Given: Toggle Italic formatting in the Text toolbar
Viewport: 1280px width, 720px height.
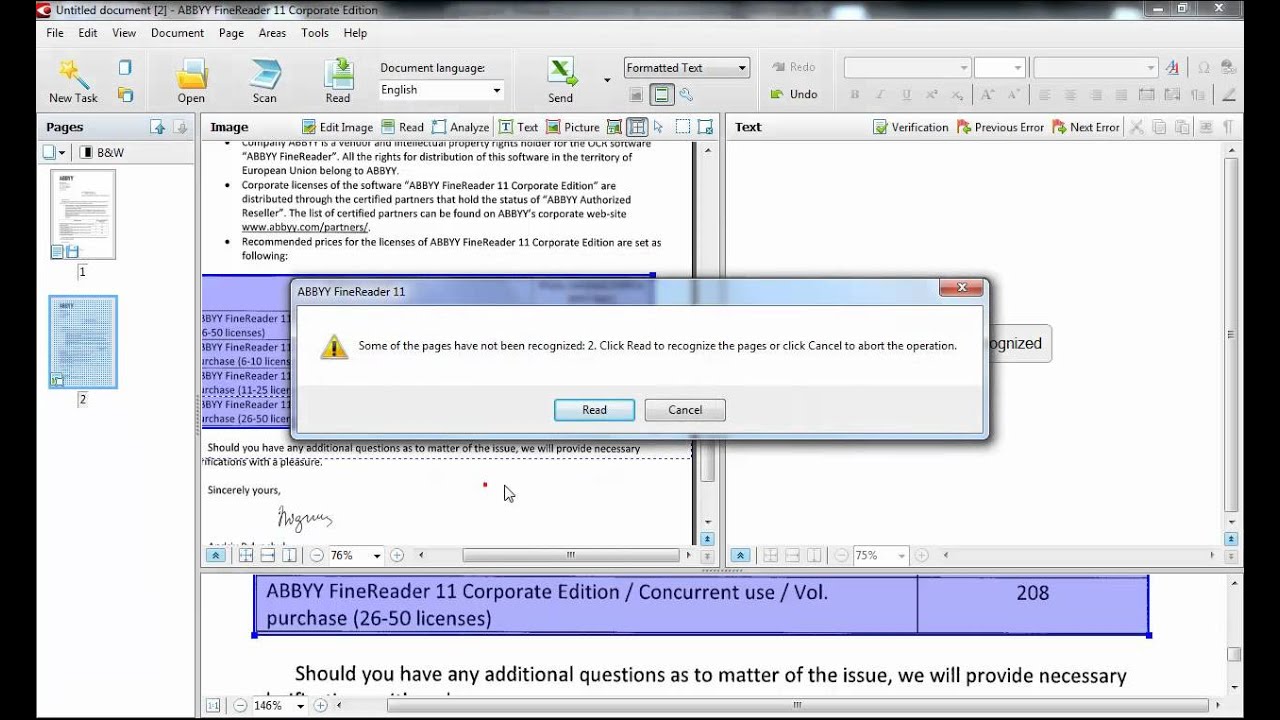Looking at the screenshot, I should [881, 95].
